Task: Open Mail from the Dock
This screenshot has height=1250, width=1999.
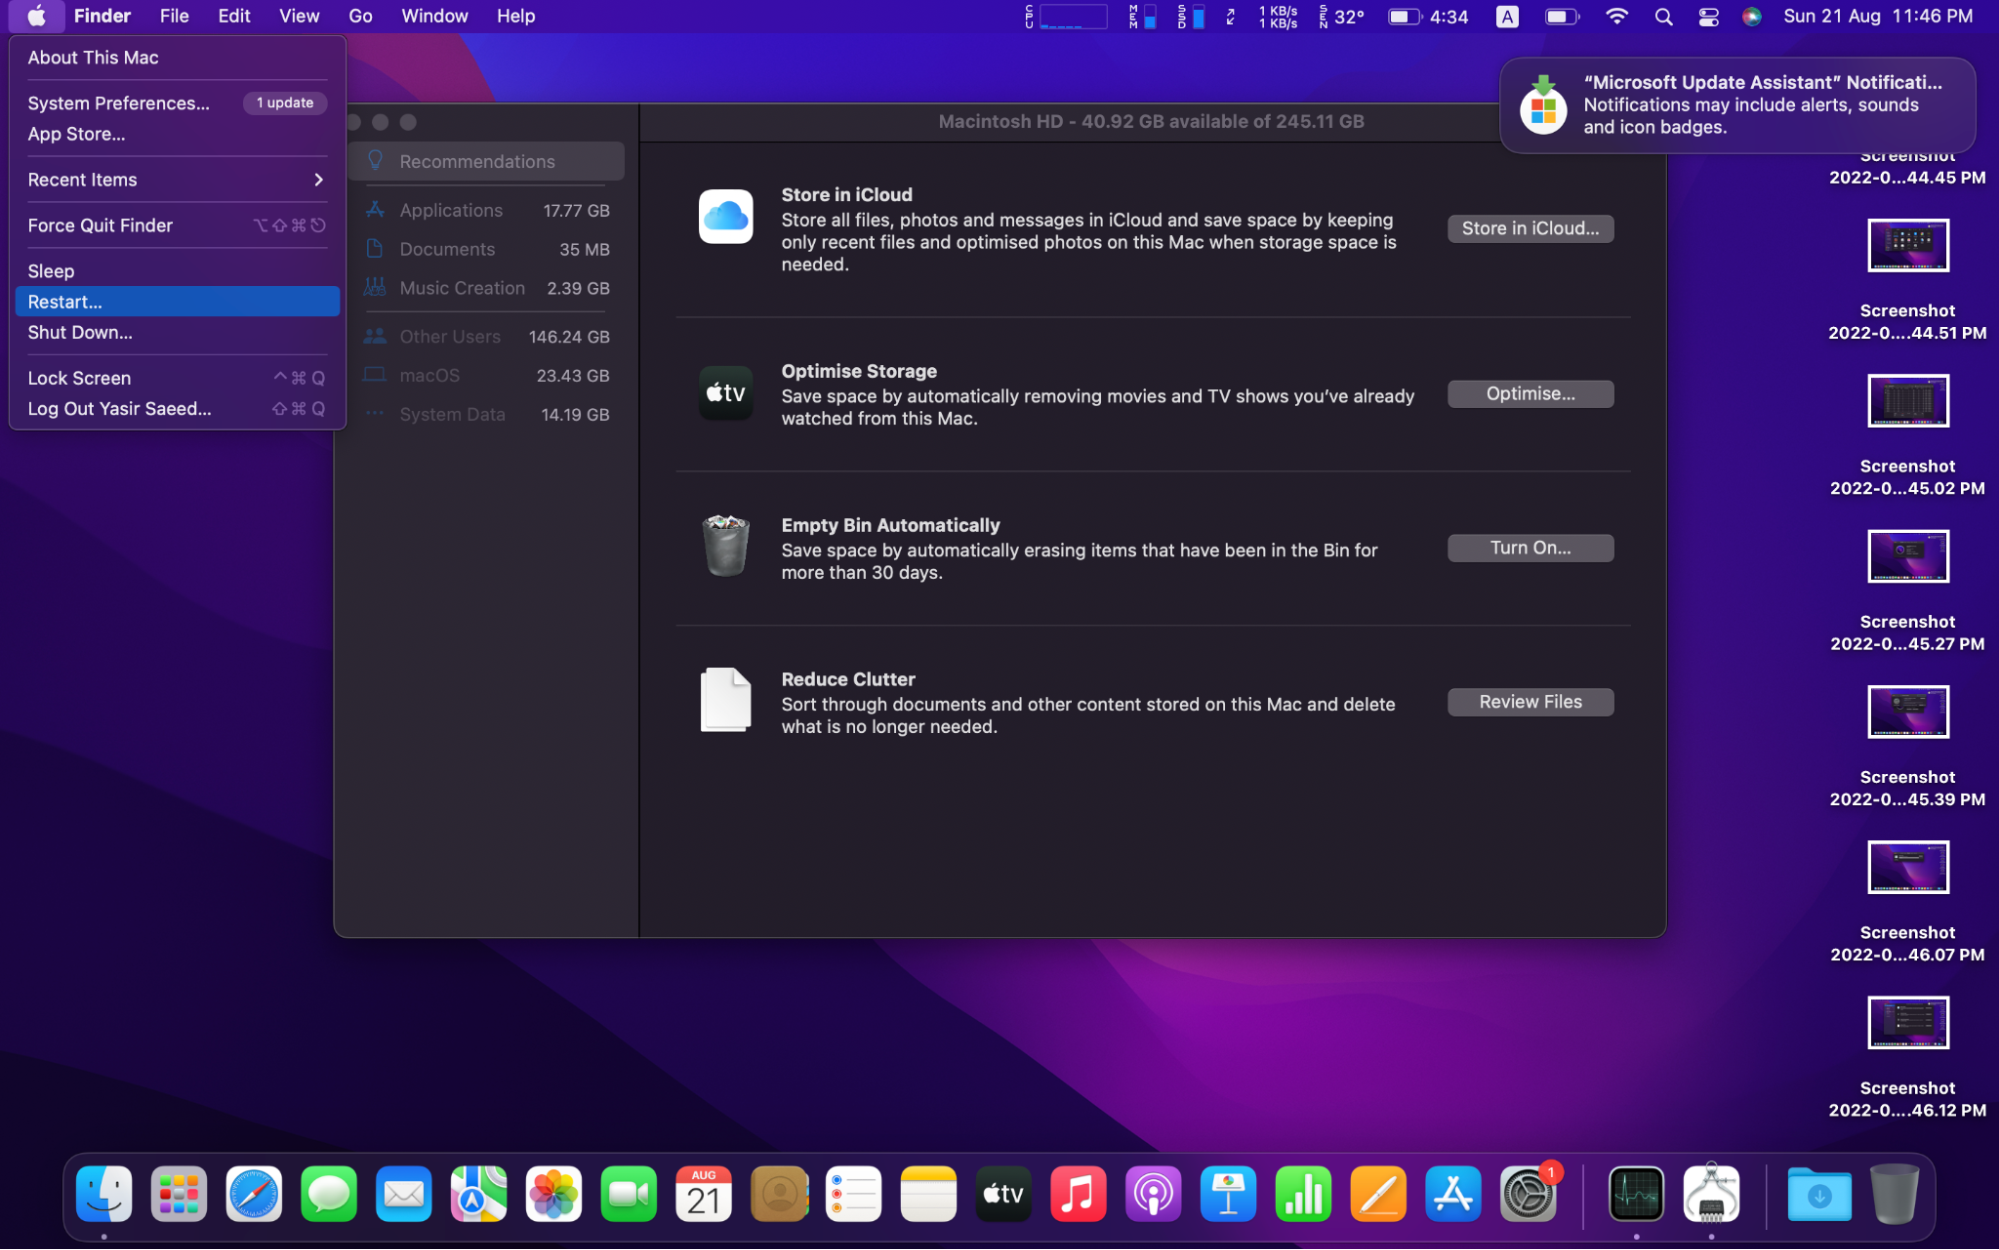Action: click(404, 1194)
